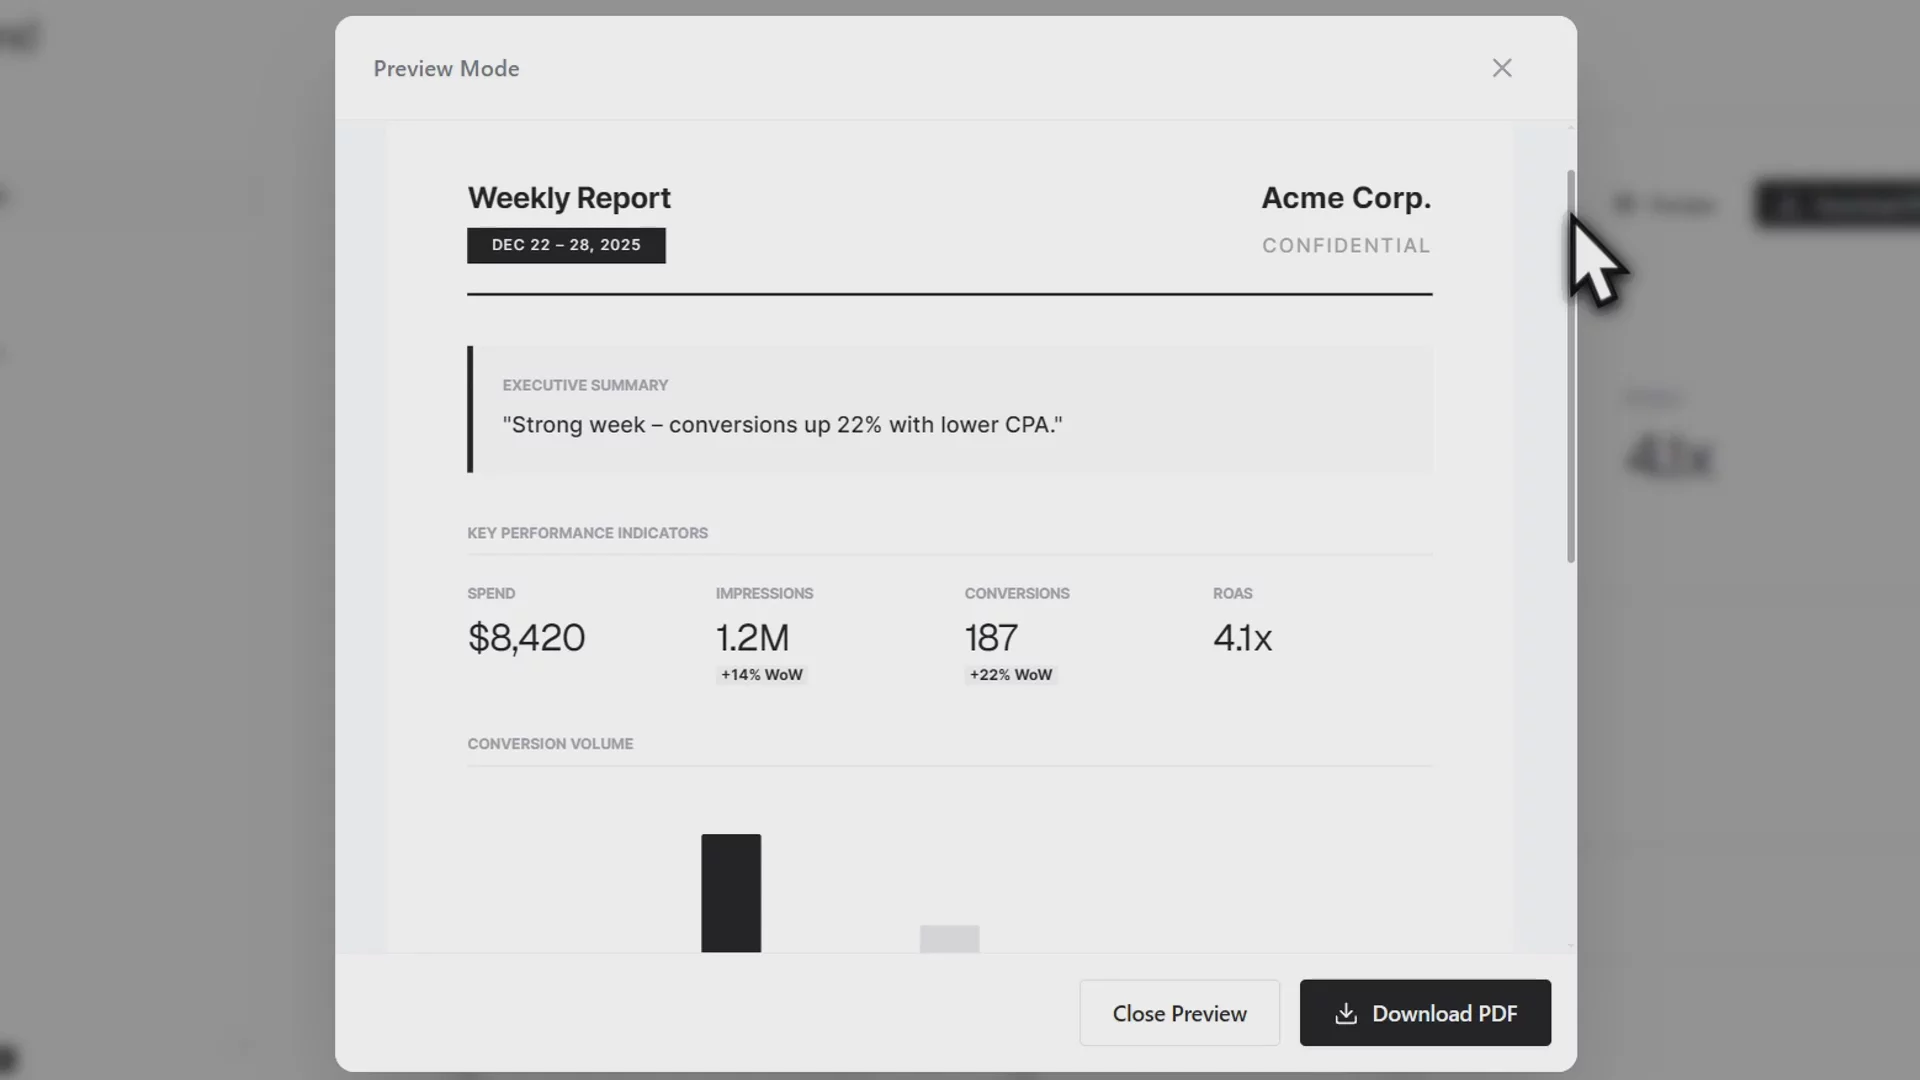
Task: Select the Weekly Report title
Action: (x=569, y=197)
